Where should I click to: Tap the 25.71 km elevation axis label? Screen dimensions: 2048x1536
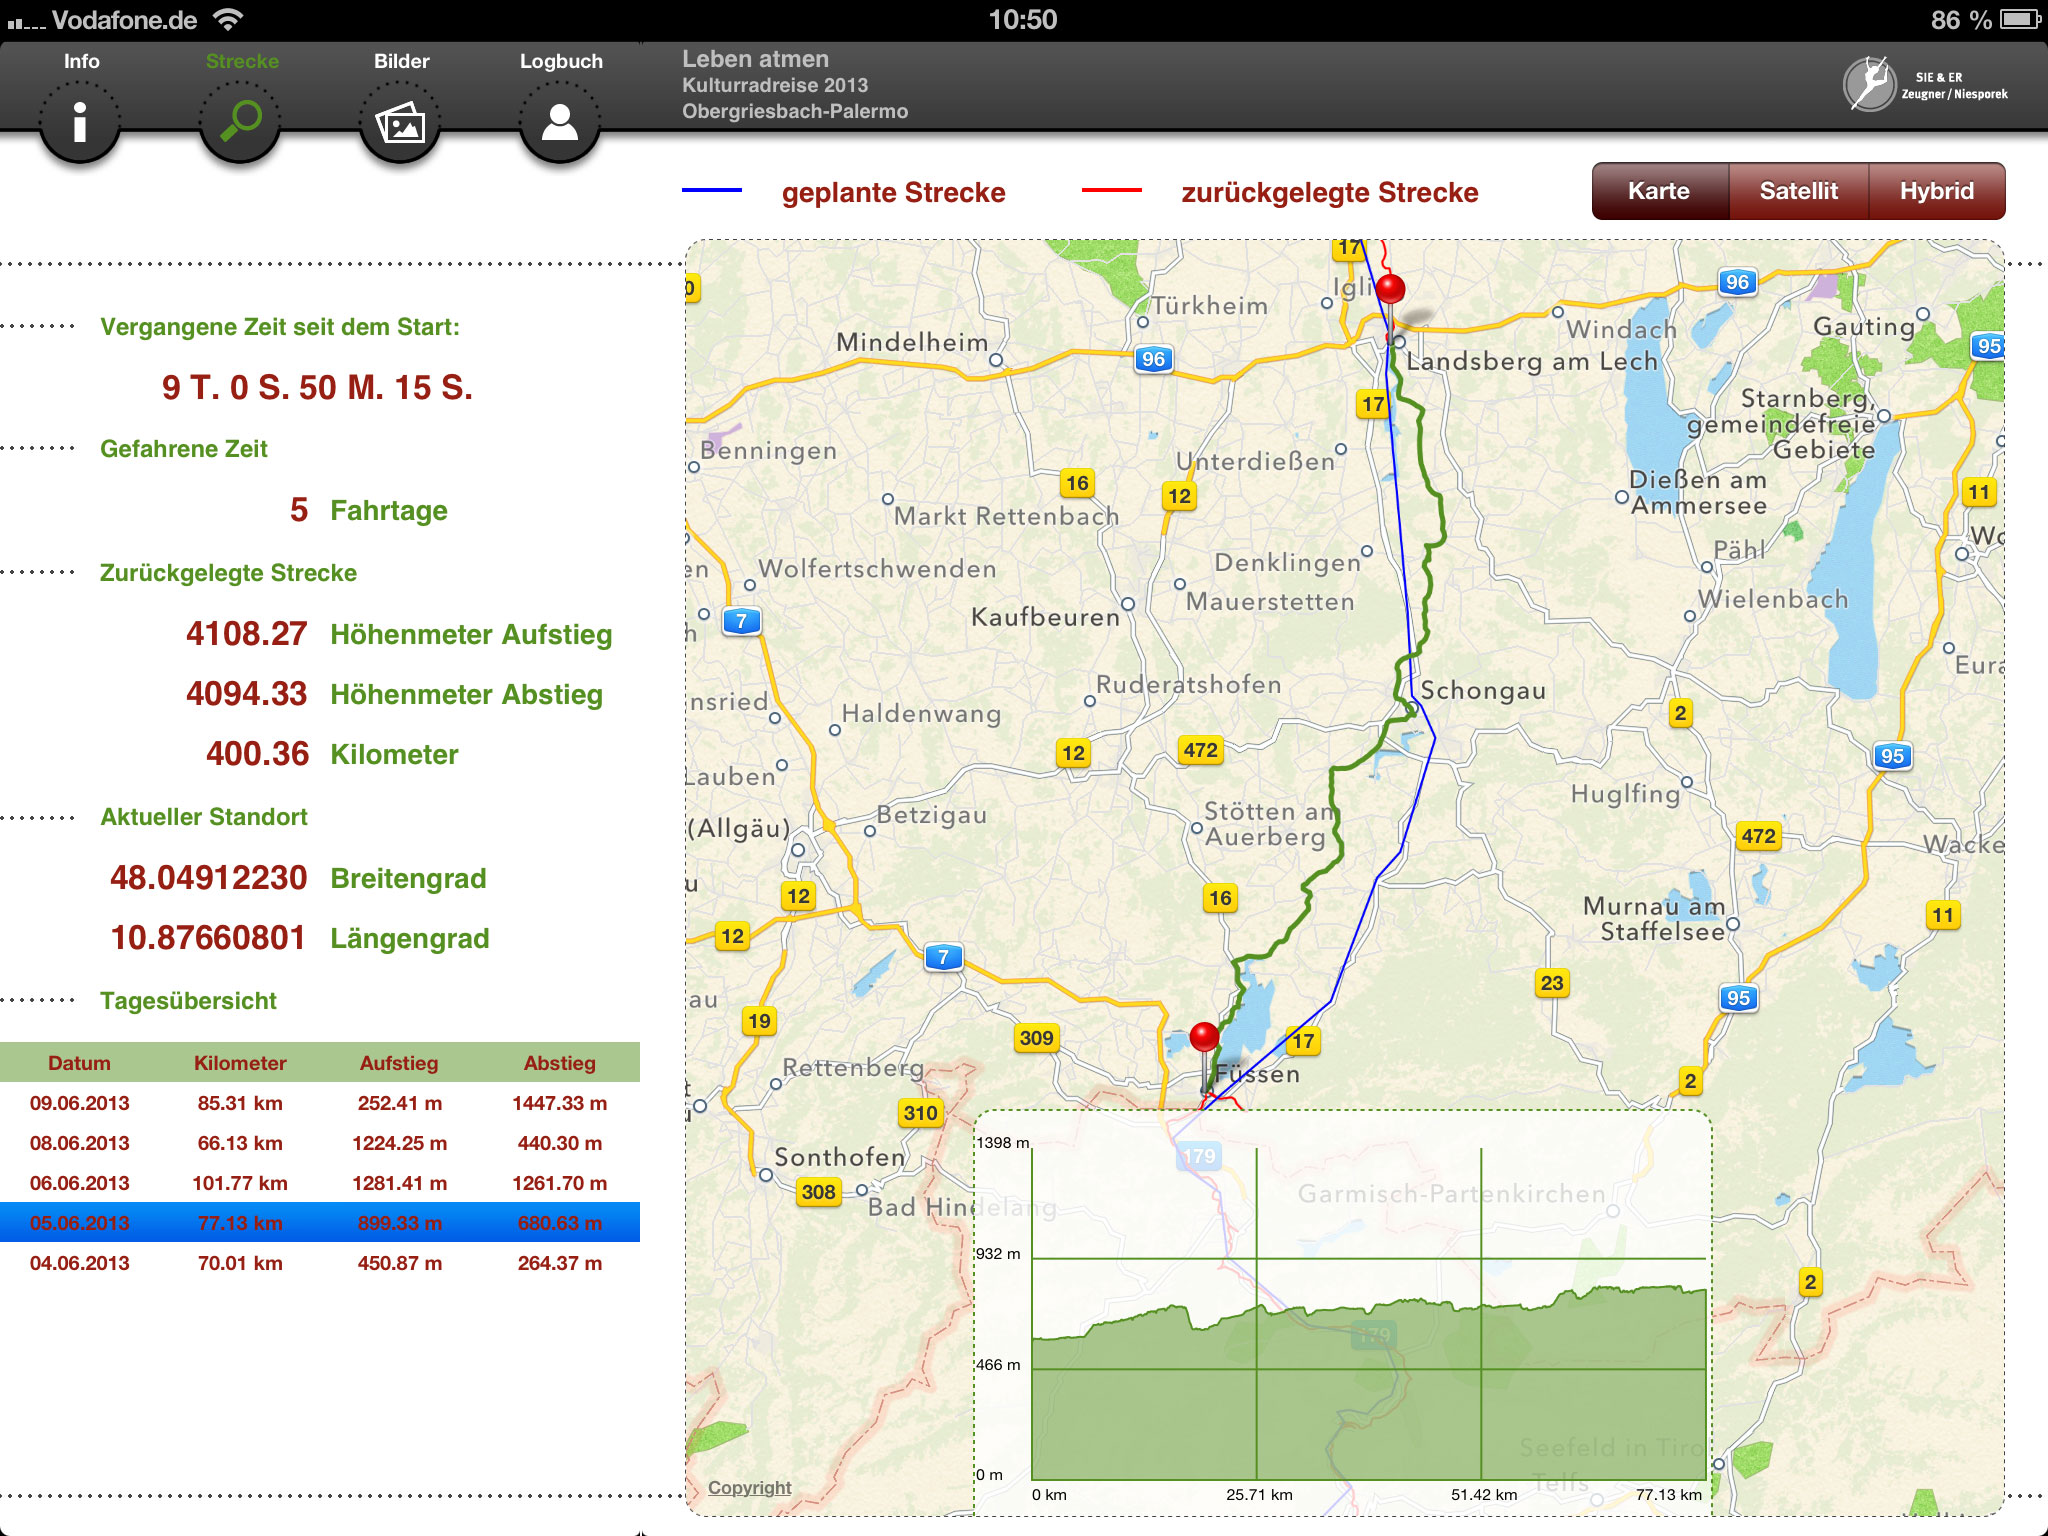(x=1259, y=1495)
